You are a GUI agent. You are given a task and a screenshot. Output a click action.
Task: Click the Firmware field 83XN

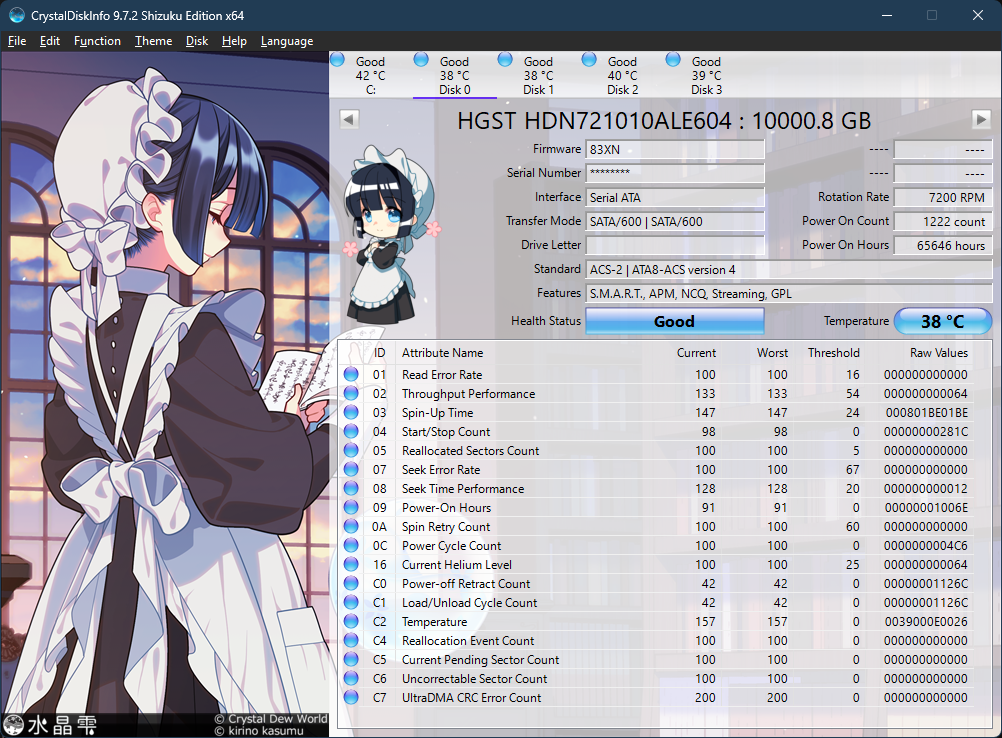tap(675, 150)
